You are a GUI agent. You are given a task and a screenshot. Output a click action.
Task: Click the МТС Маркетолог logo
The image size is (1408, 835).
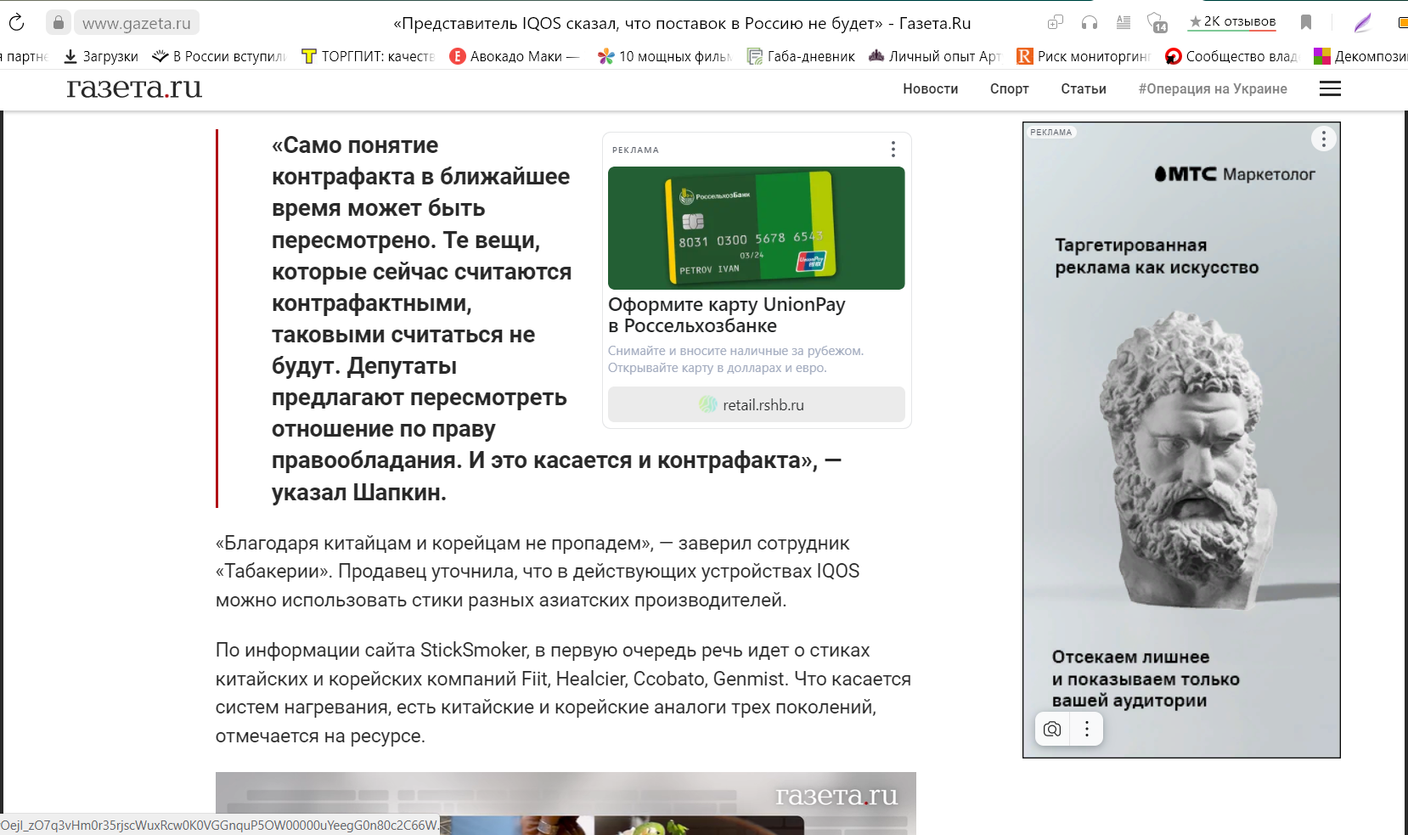pyautogui.click(x=1234, y=174)
